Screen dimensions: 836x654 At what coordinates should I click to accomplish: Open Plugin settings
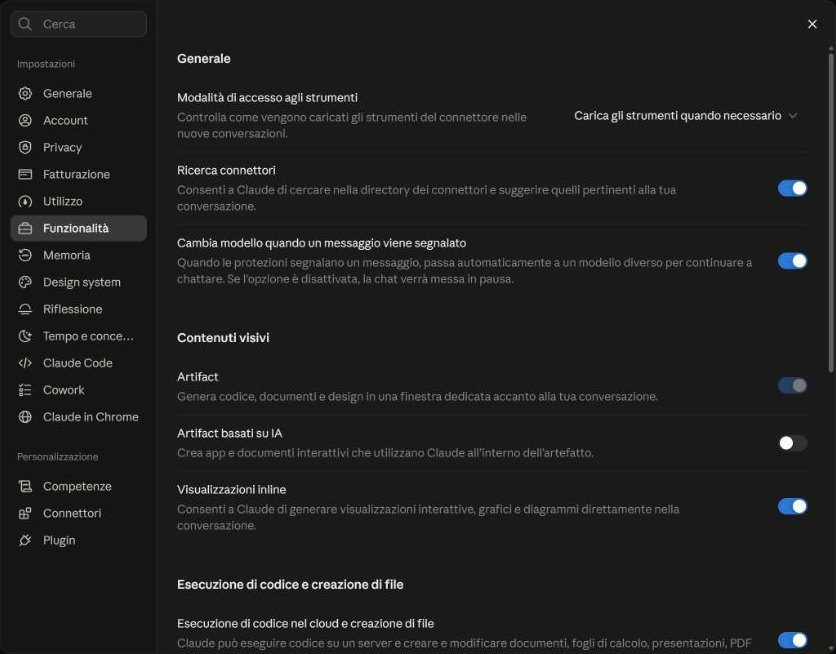pyautogui.click(x=78, y=540)
